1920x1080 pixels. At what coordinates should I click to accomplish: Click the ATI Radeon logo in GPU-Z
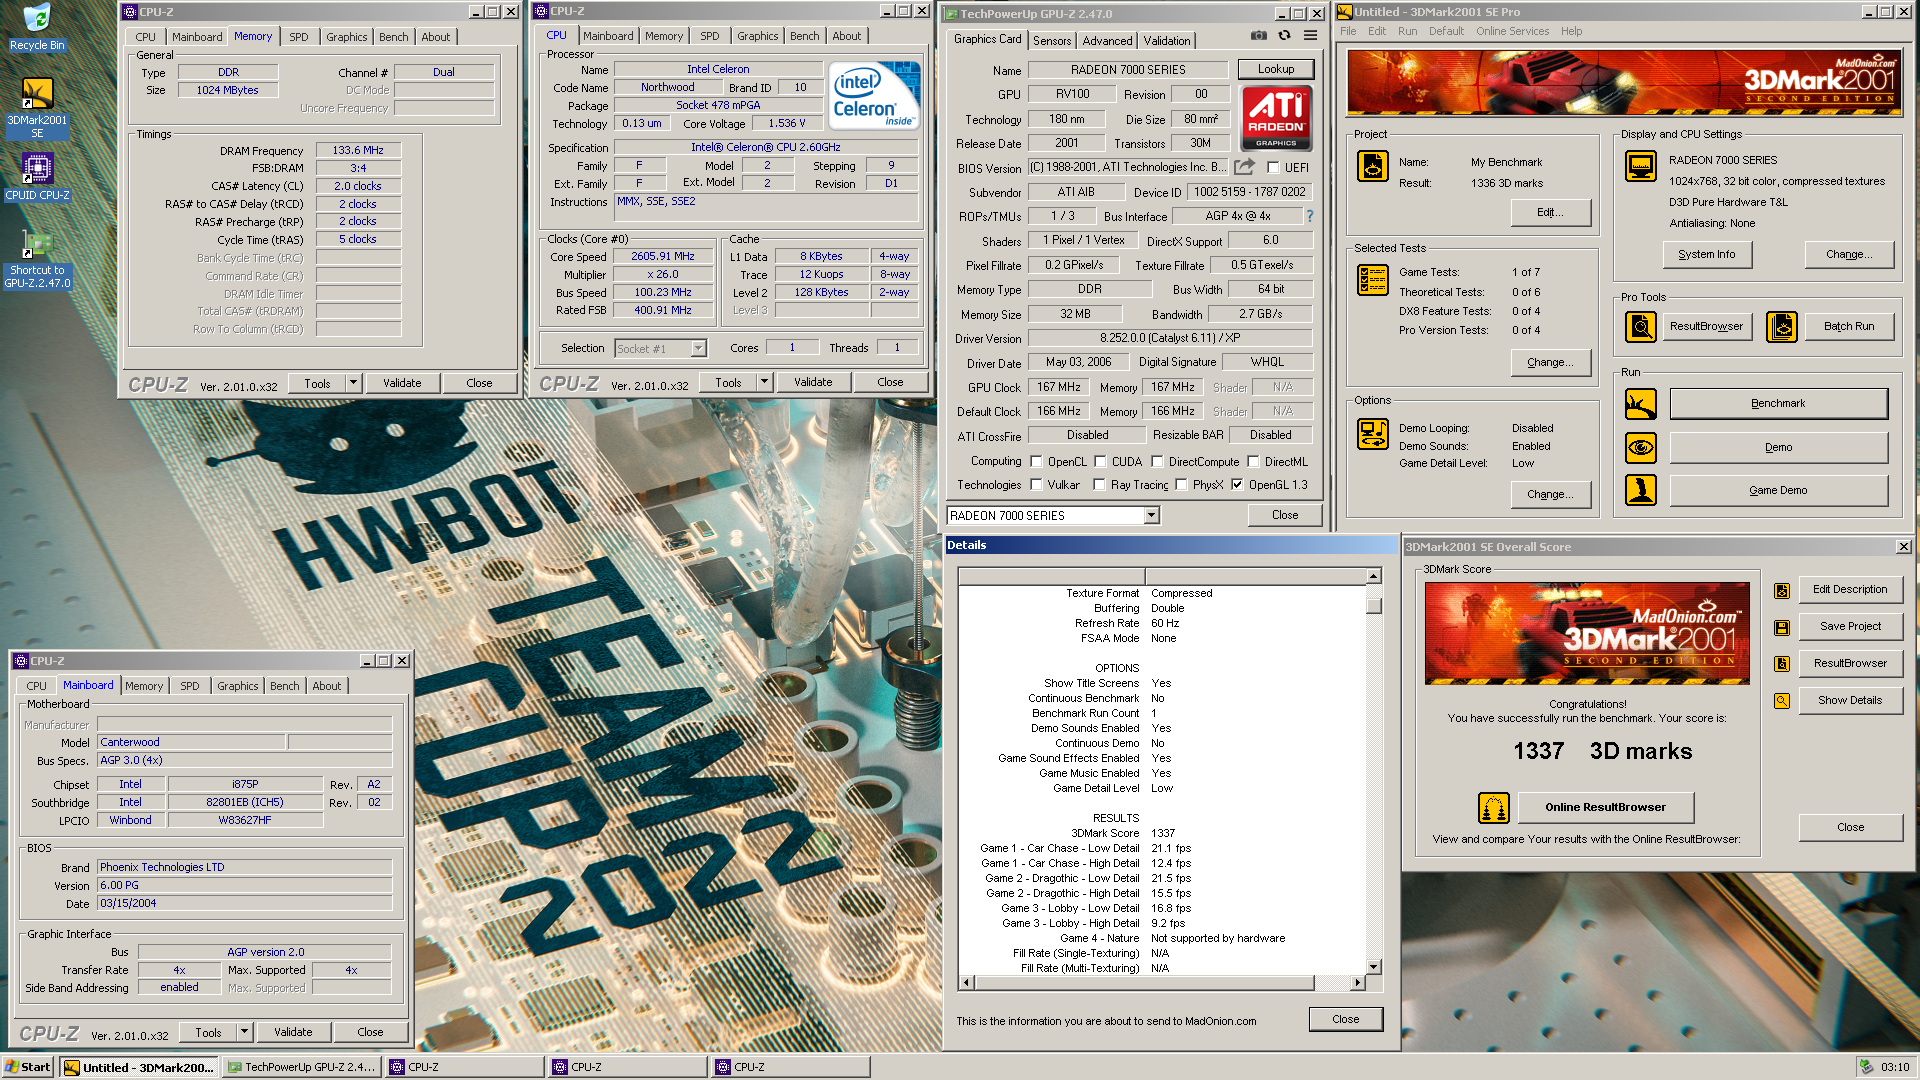tap(1276, 118)
